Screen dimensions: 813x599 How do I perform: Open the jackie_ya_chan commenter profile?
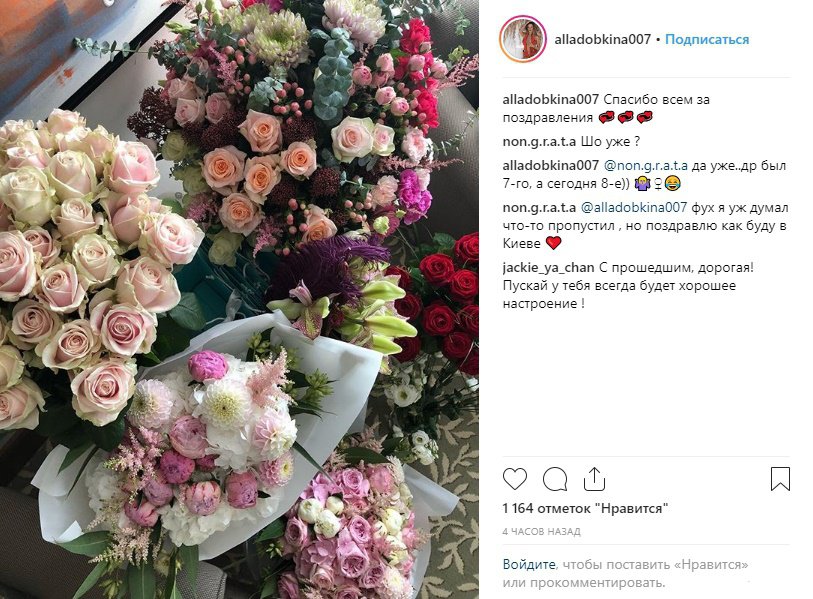coord(549,268)
